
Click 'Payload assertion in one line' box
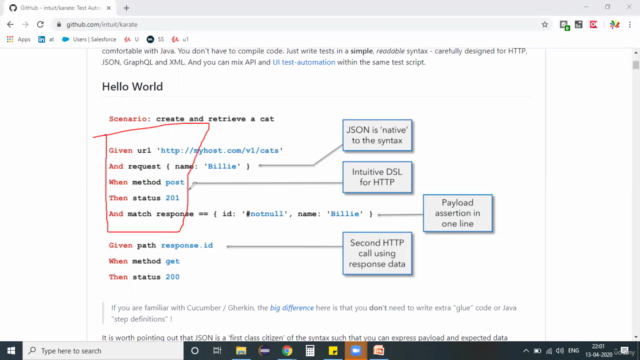click(458, 213)
